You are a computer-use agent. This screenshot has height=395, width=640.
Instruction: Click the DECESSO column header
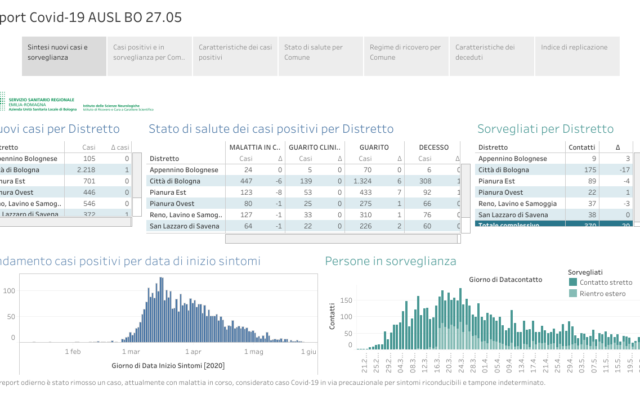[433, 147]
